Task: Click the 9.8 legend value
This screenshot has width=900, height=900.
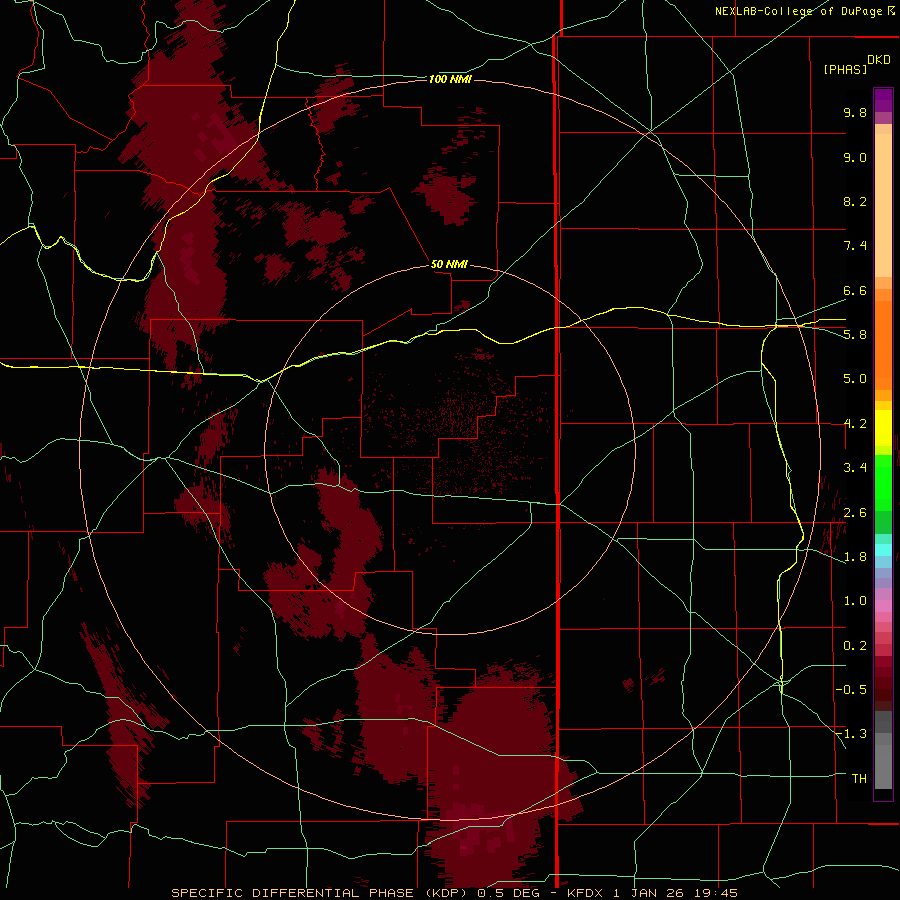Action: tap(855, 112)
